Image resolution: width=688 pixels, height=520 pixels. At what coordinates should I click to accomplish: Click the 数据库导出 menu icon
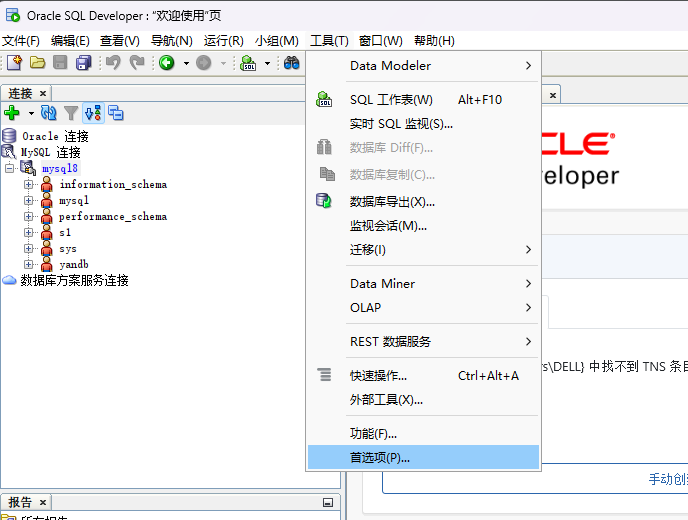pyautogui.click(x=324, y=201)
